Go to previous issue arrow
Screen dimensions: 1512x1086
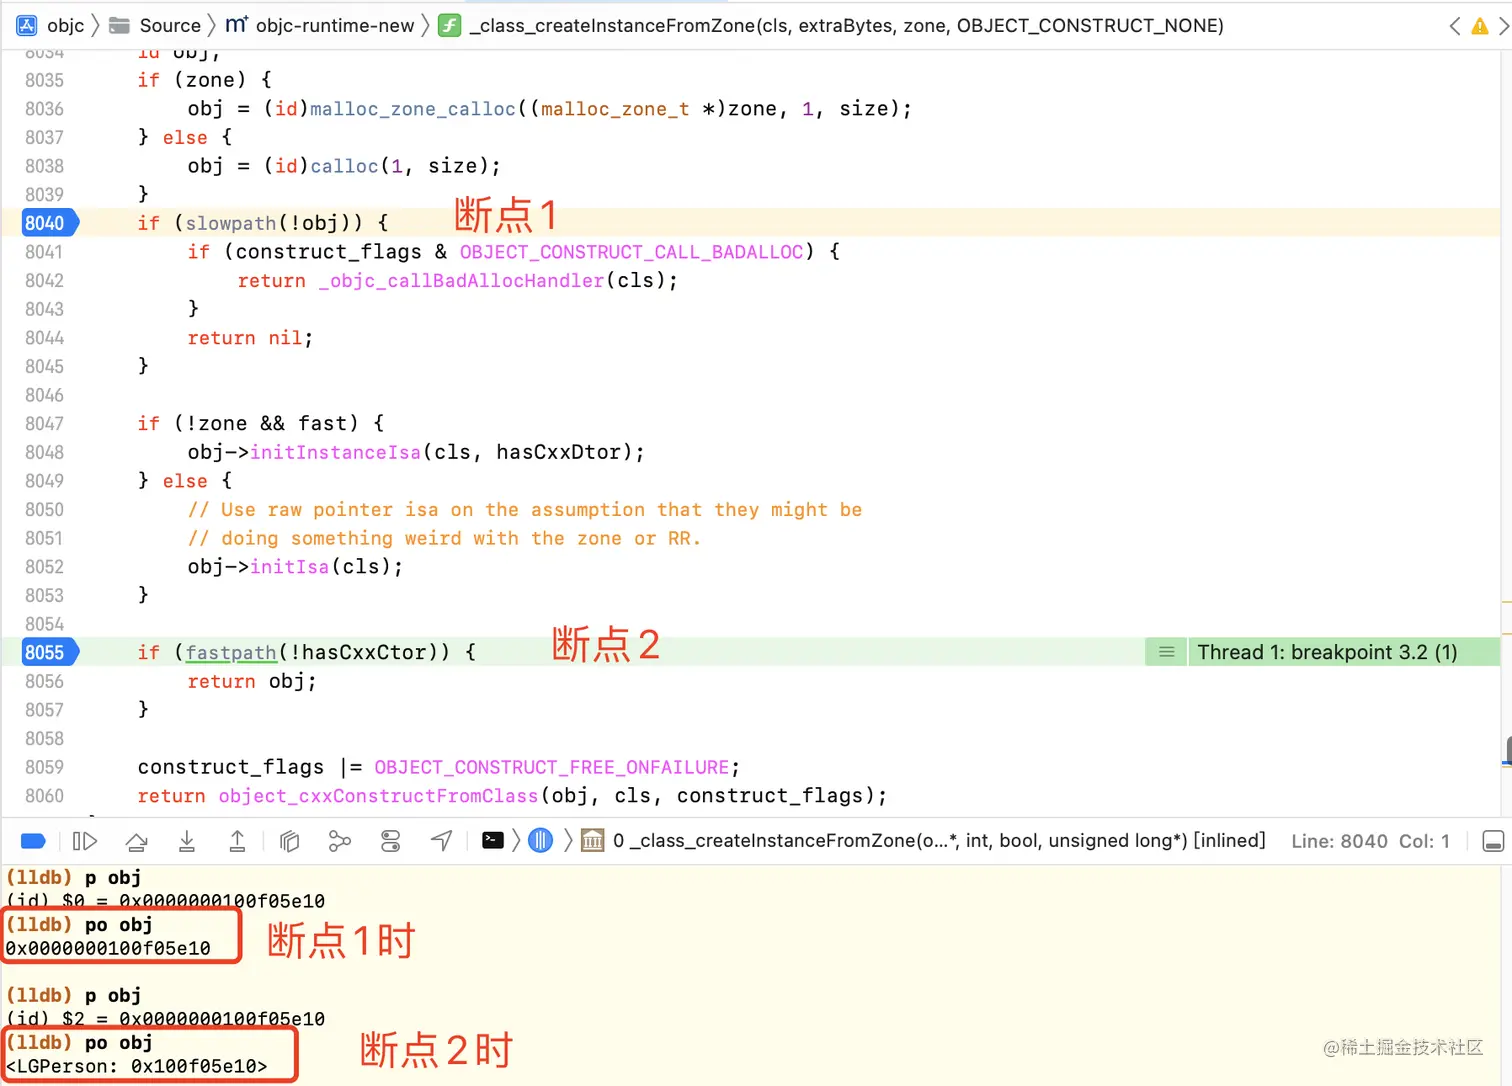1455,26
